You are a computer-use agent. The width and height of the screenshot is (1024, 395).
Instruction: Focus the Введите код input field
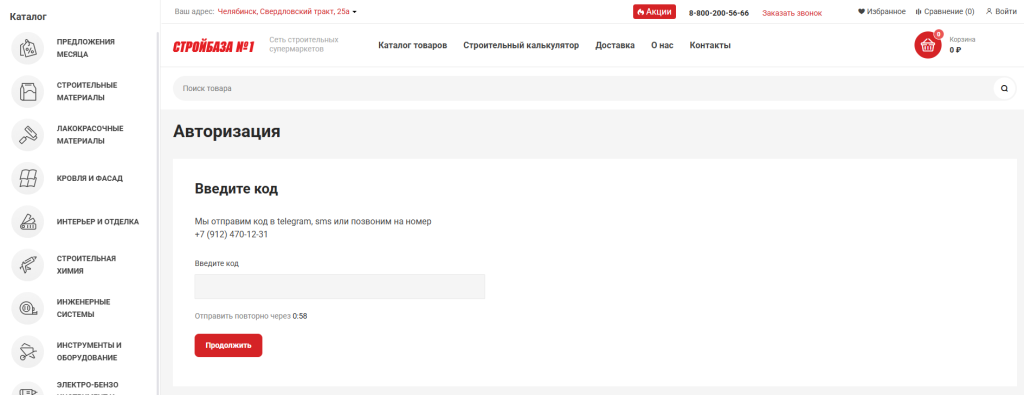pyautogui.click(x=340, y=287)
